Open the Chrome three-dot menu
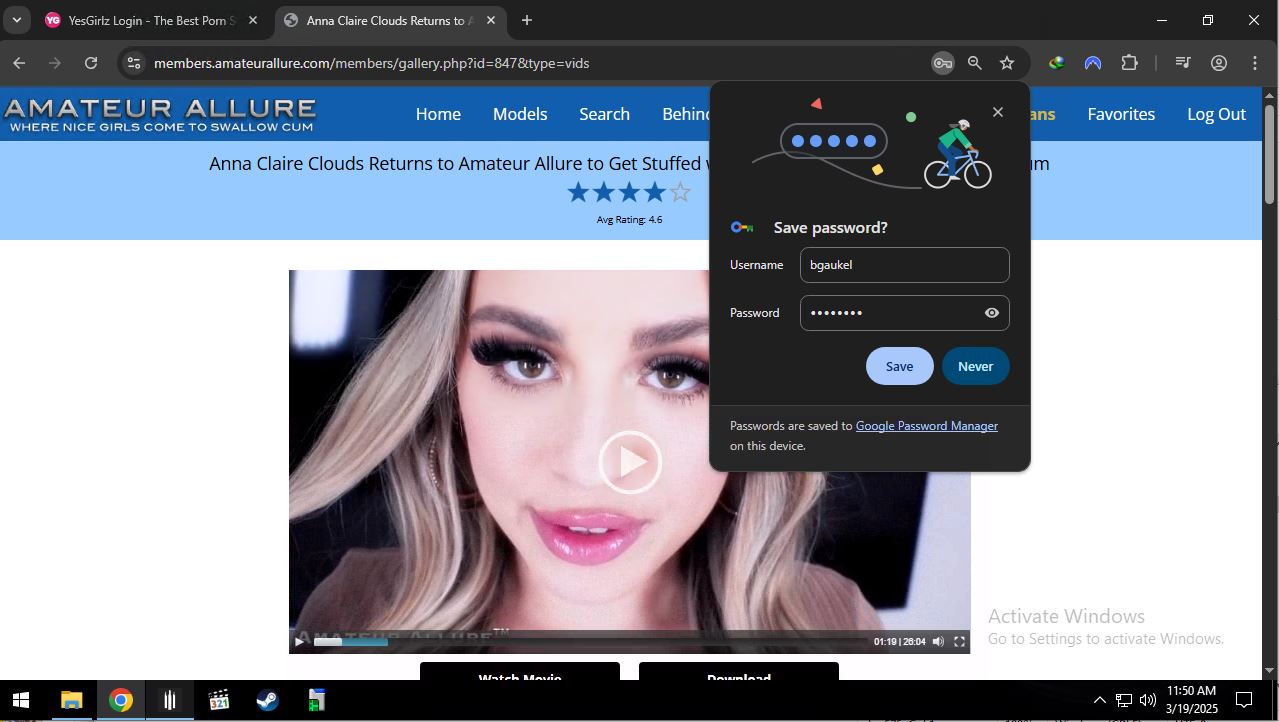1279x722 pixels. [x=1255, y=63]
